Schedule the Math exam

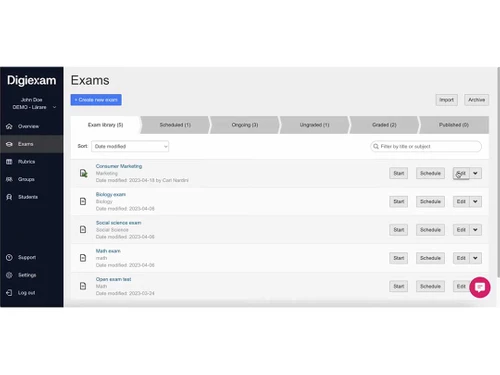point(430,258)
